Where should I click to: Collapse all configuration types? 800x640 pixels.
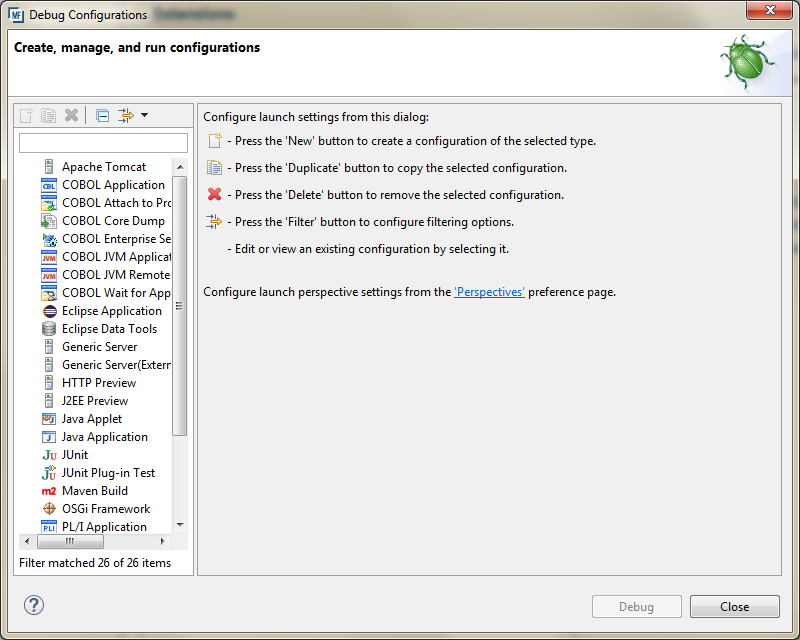click(x=102, y=114)
